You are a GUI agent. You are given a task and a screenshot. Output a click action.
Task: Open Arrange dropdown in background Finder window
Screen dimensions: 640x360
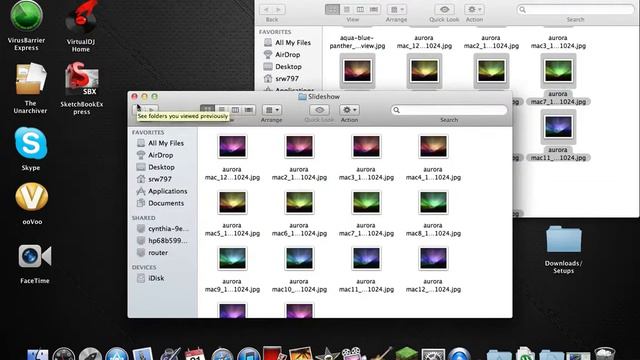coord(396,9)
